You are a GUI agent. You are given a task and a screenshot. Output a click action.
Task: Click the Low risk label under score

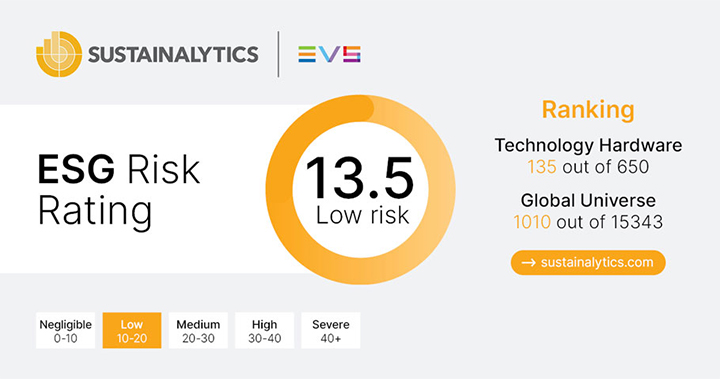pos(362,215)
